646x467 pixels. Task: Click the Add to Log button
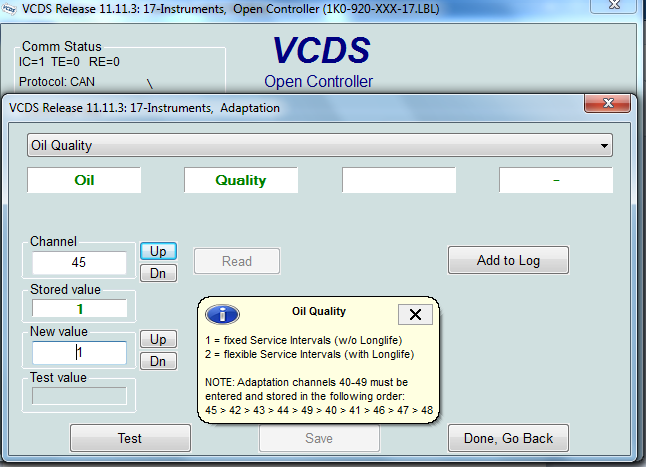click(x=508, y=260)
